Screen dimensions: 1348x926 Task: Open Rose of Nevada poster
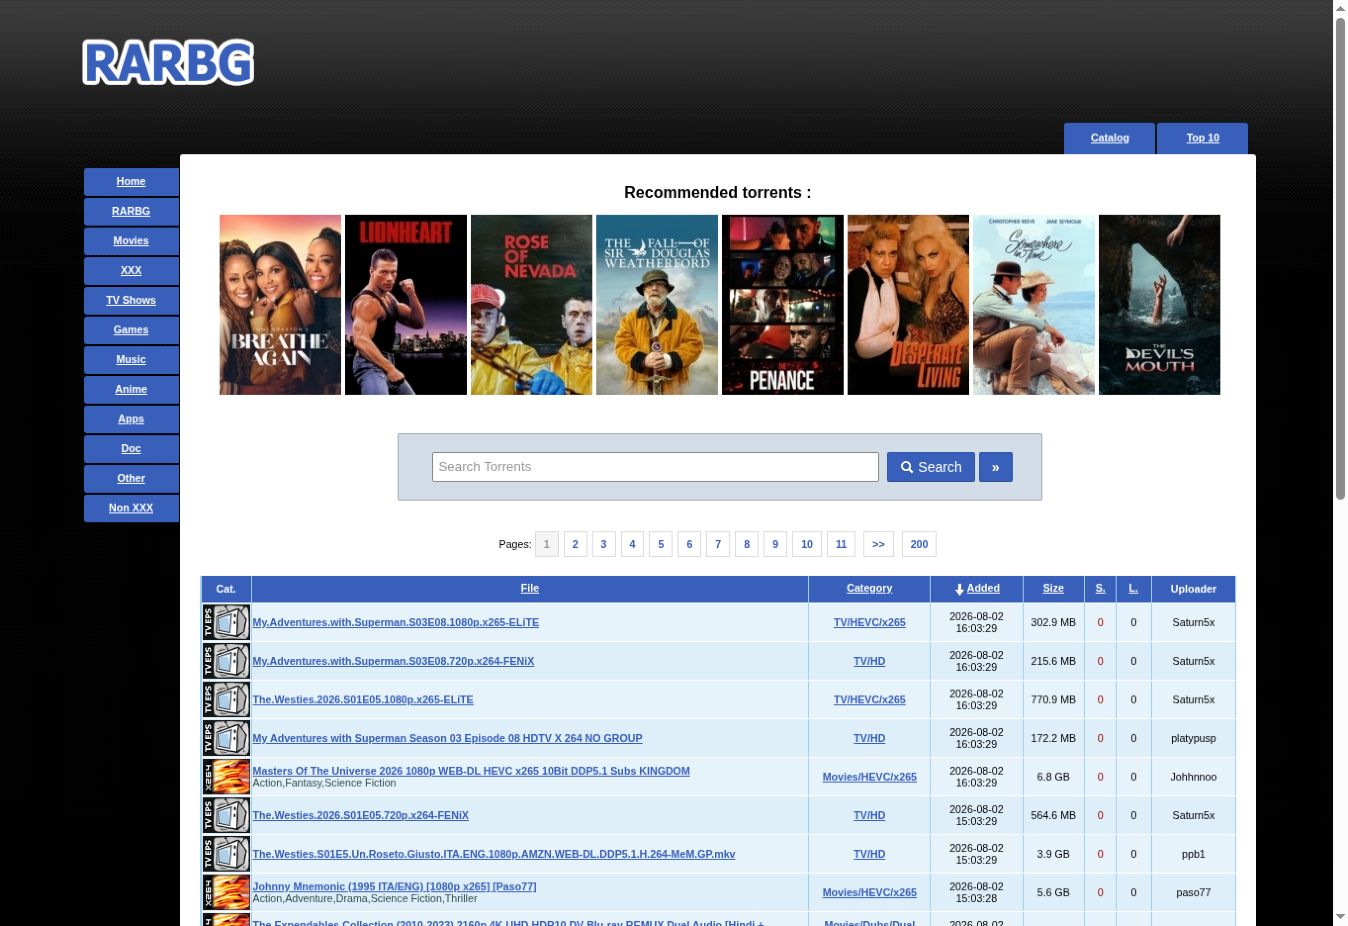click(531, 305)
